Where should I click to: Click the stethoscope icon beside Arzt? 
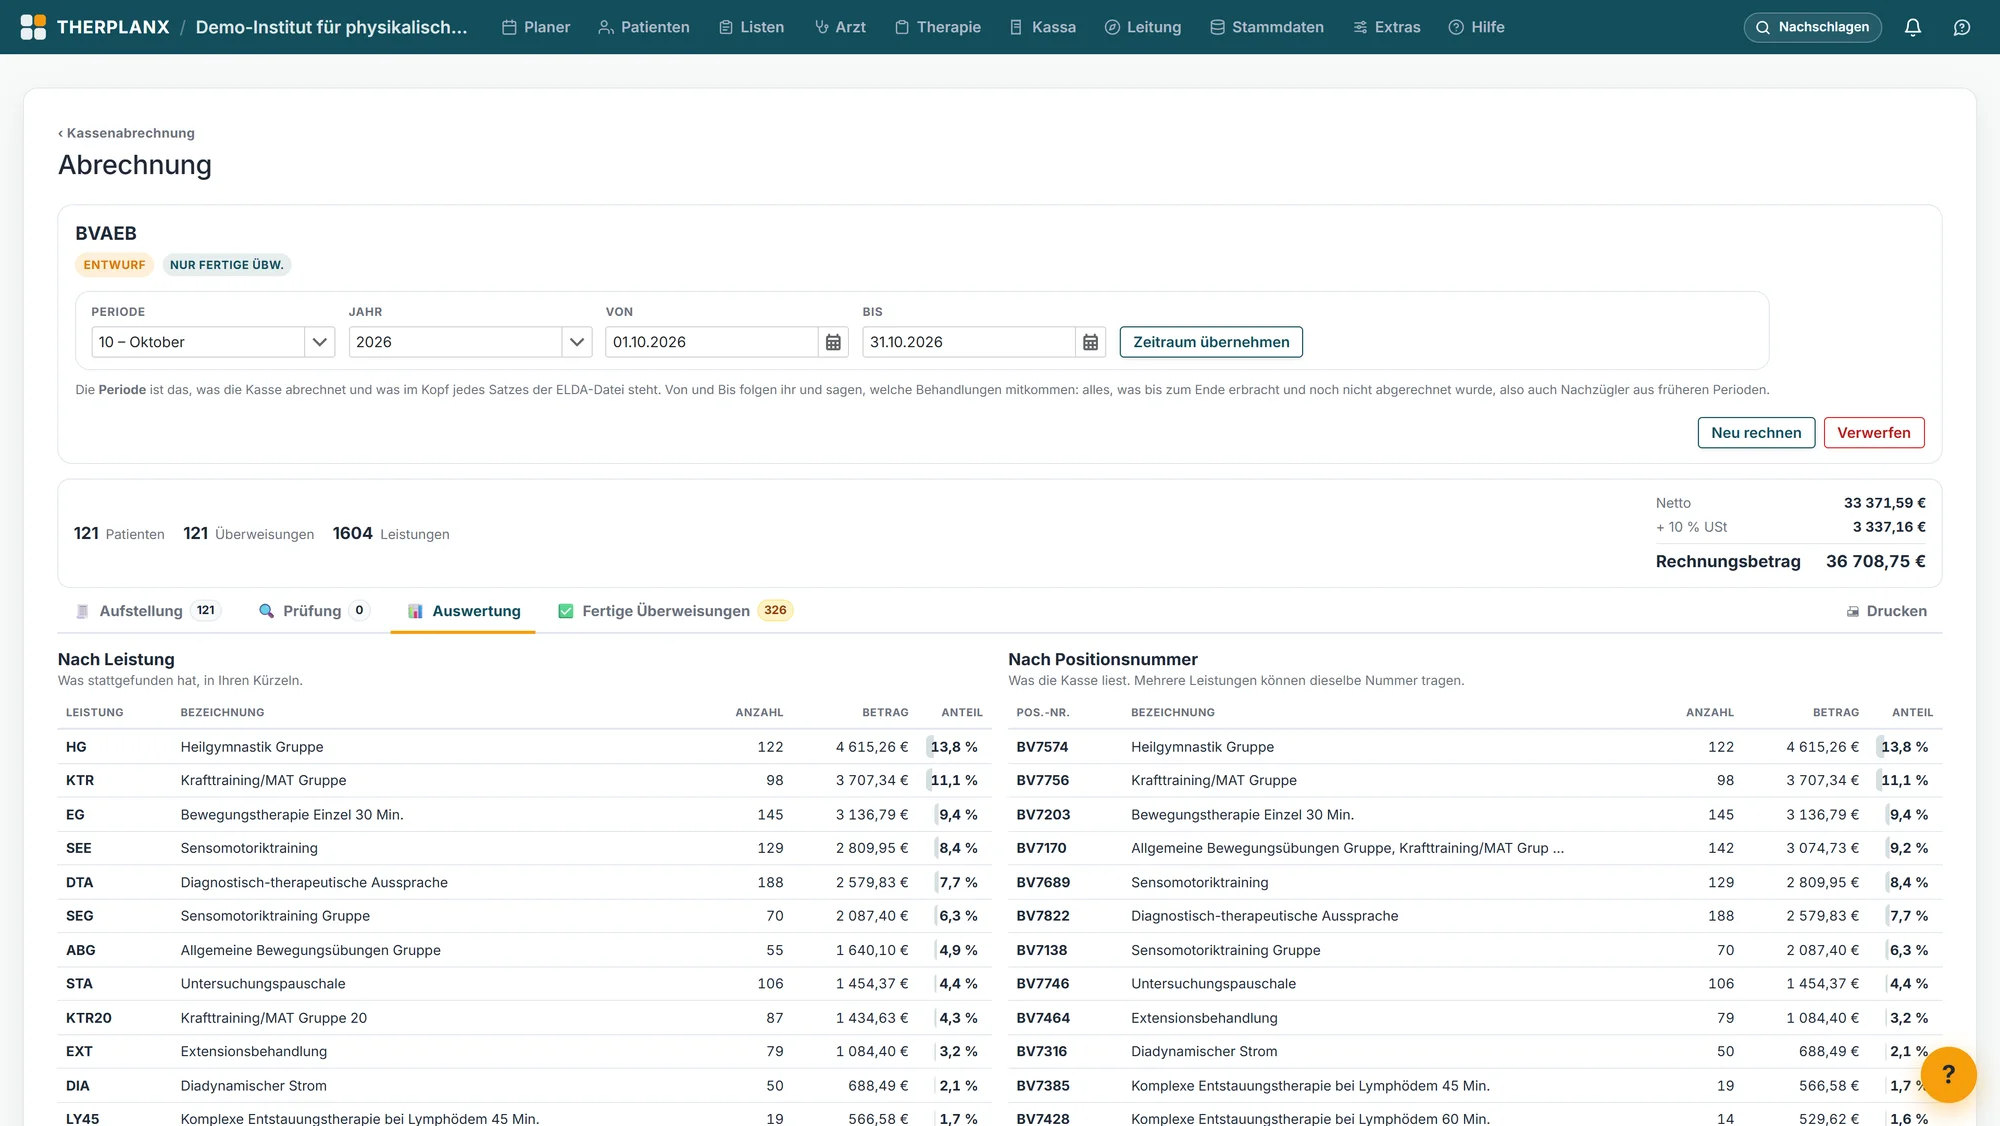[822, 27]
